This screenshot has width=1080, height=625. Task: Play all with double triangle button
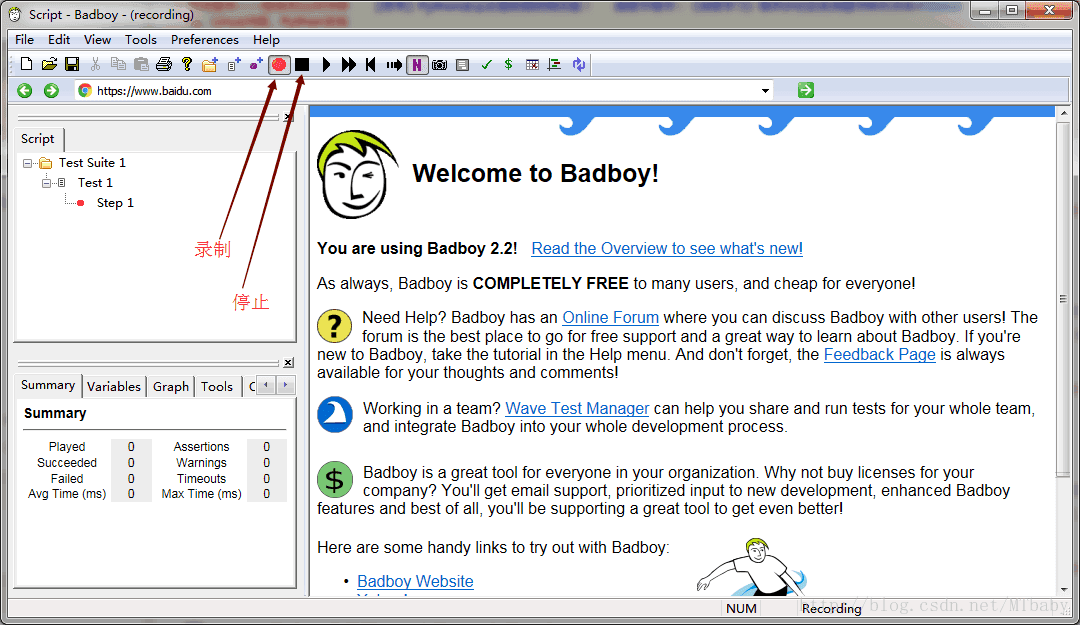[349, 65]
